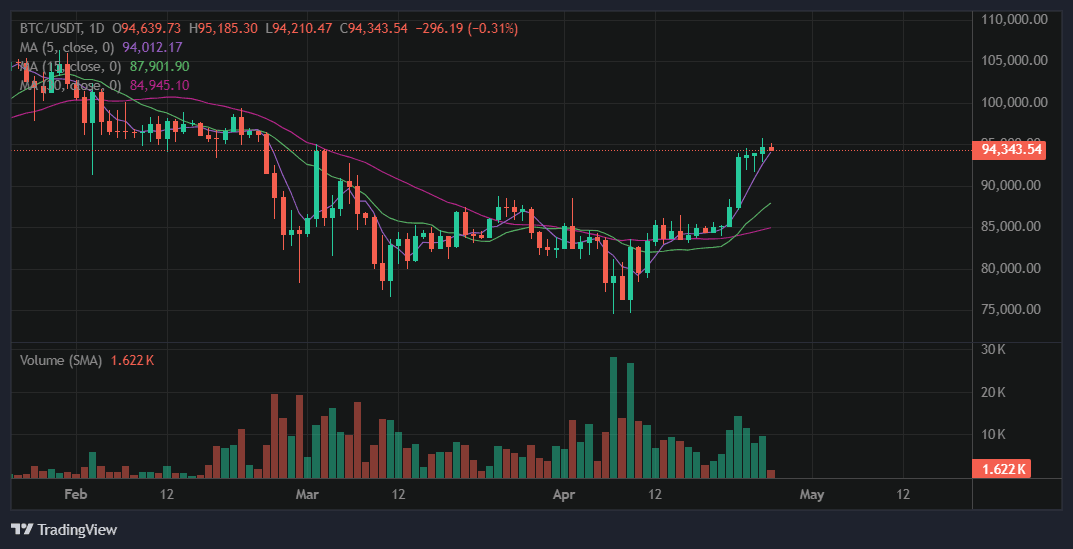1073x549 pixels.
Task: Select the Mar marker on the time axis
Action: (x=307, y=494)
